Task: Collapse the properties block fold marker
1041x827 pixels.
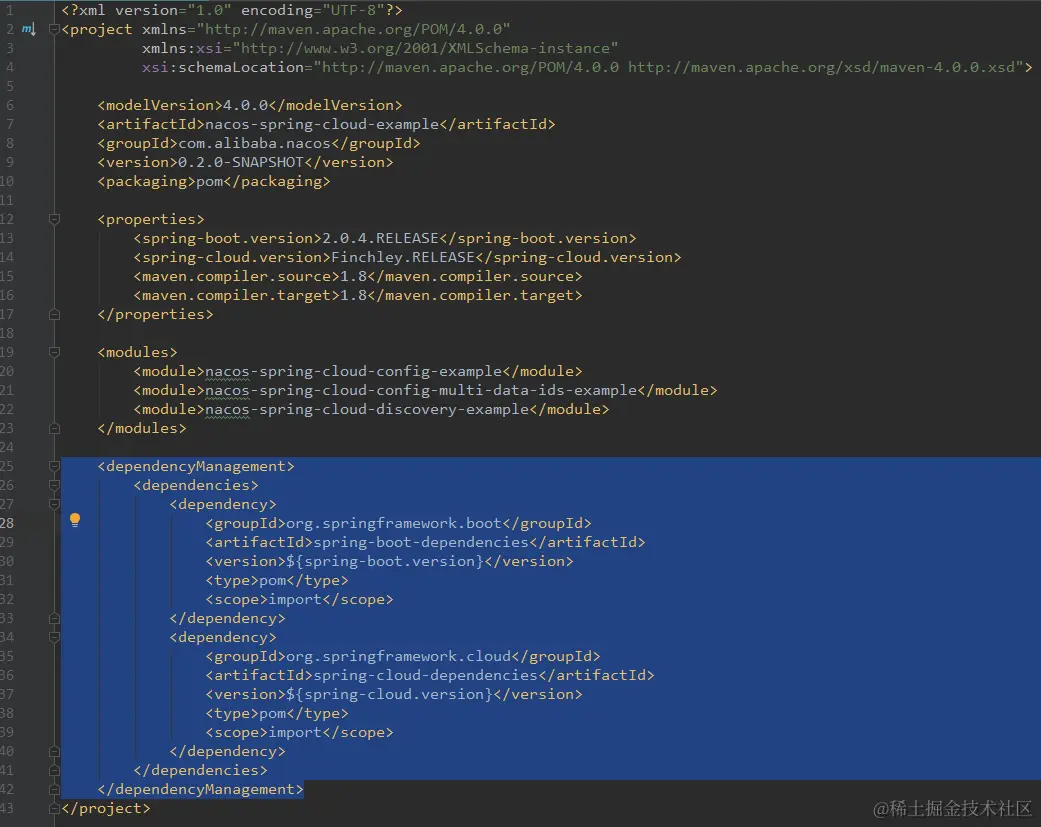Action: coord(54,219)
